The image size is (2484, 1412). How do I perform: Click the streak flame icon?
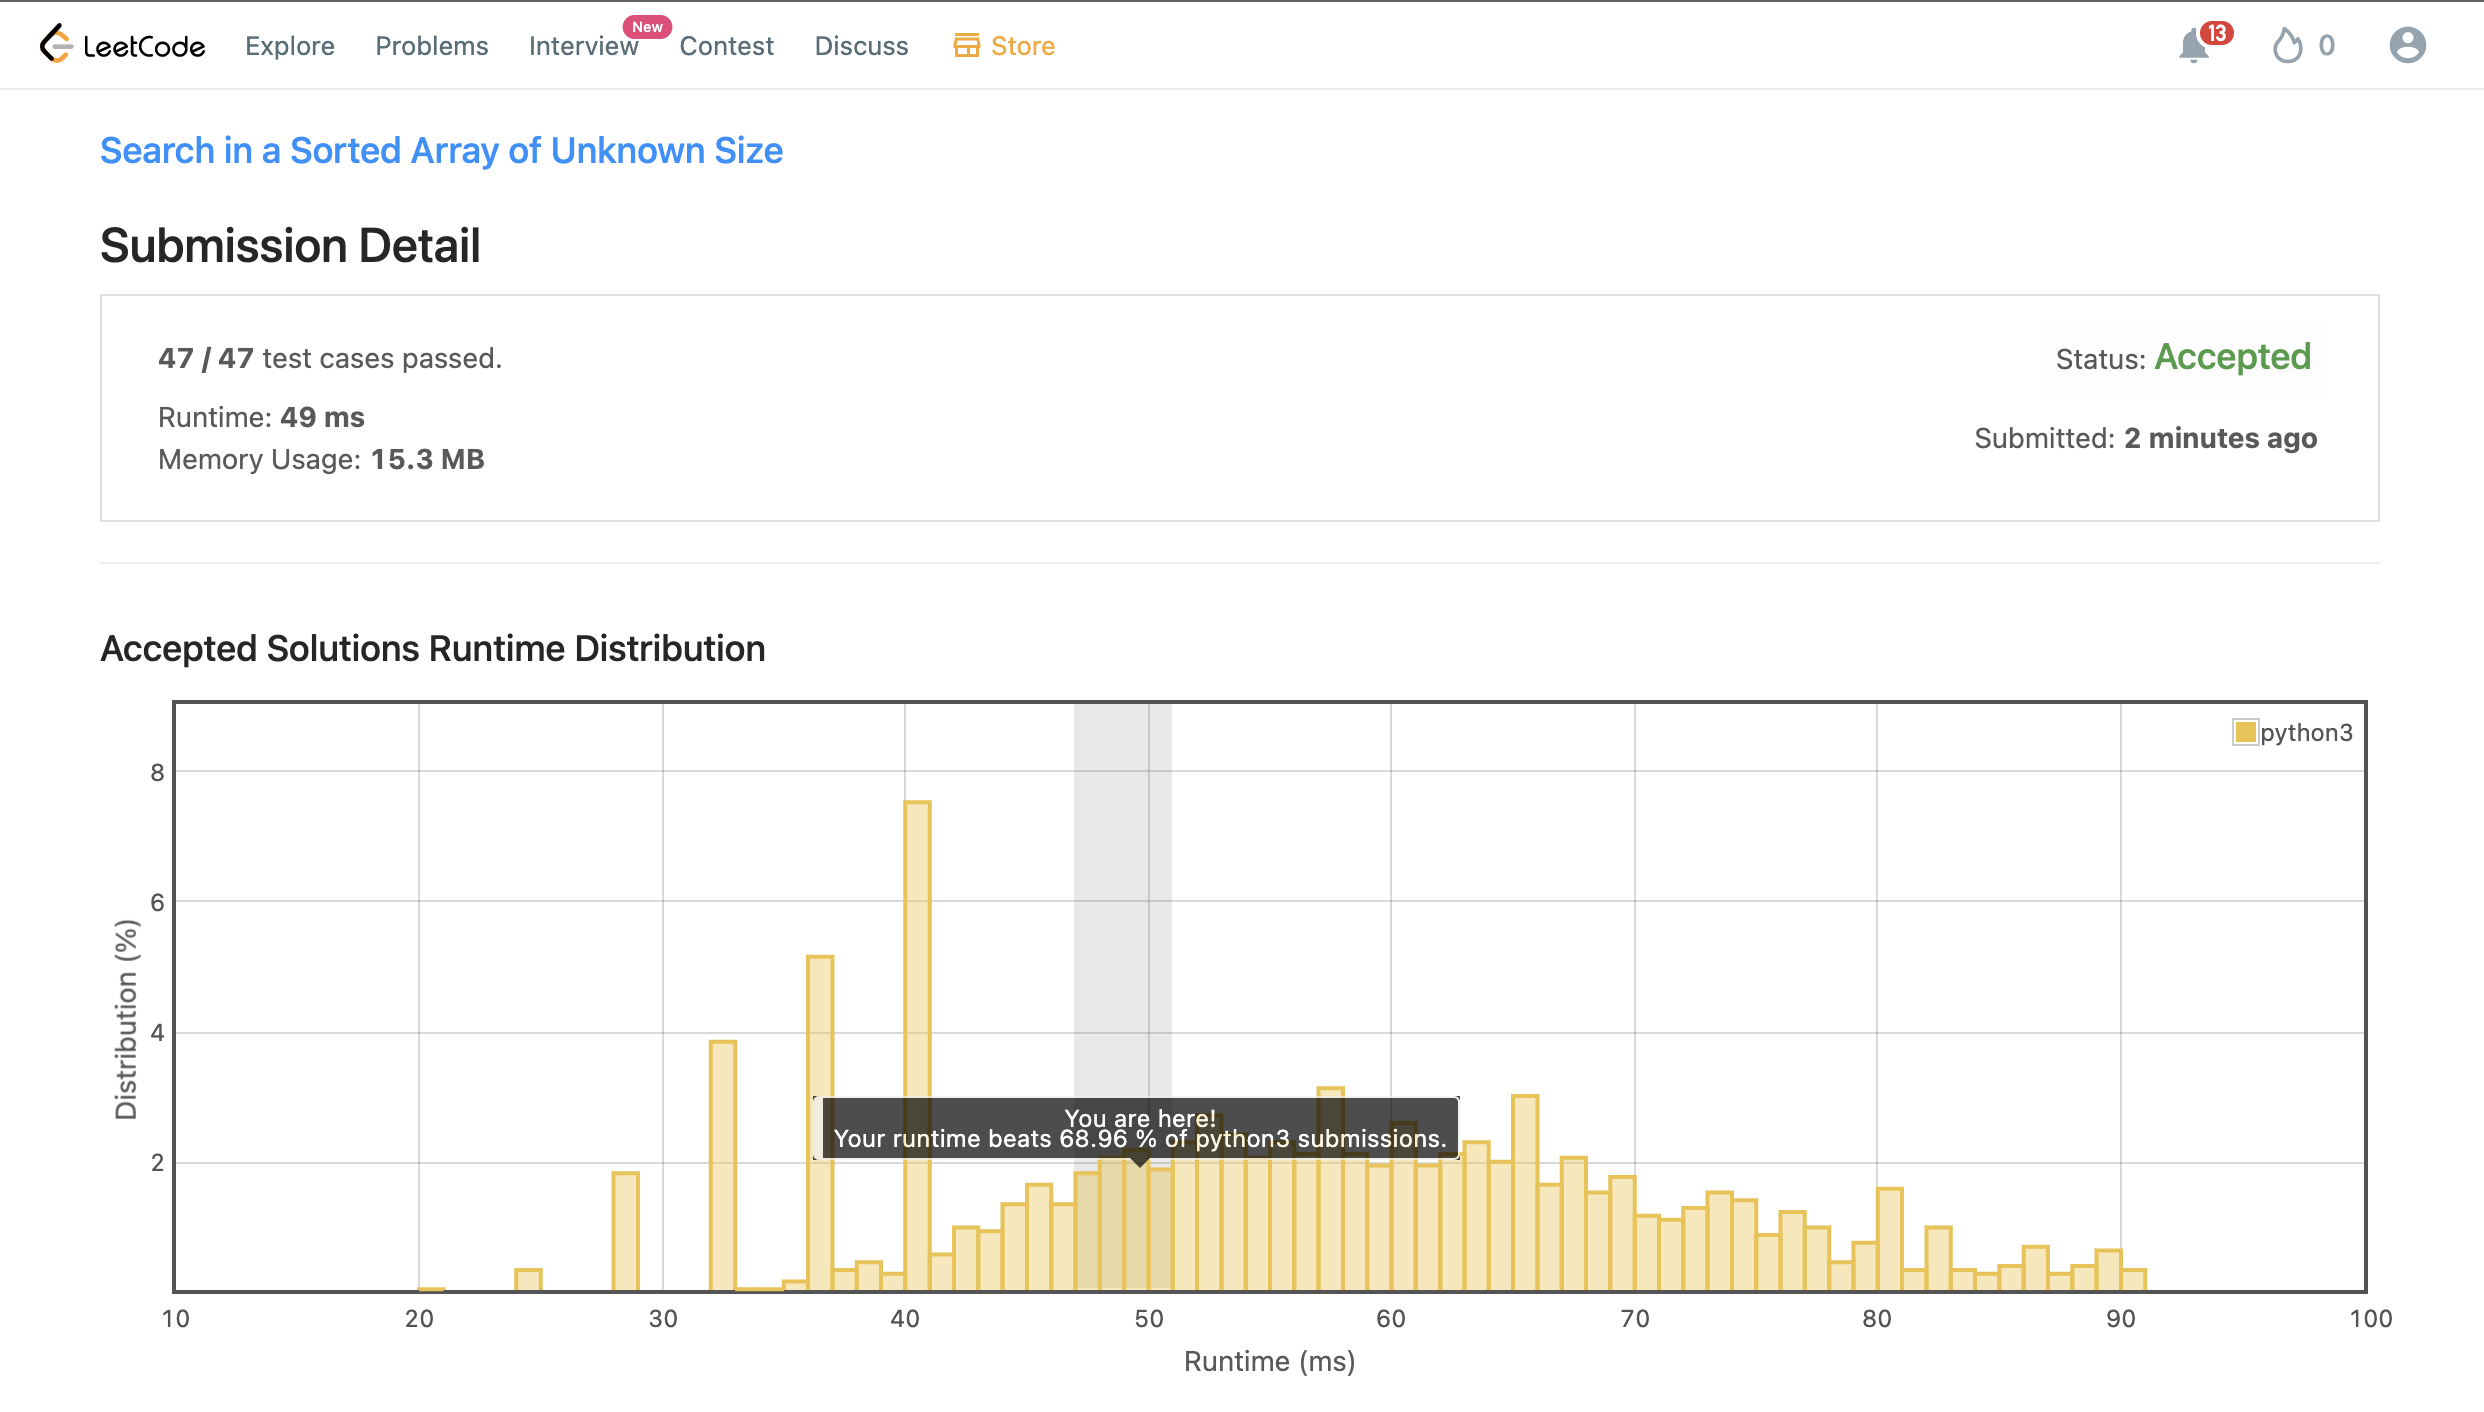click(x=2287, y=46)
